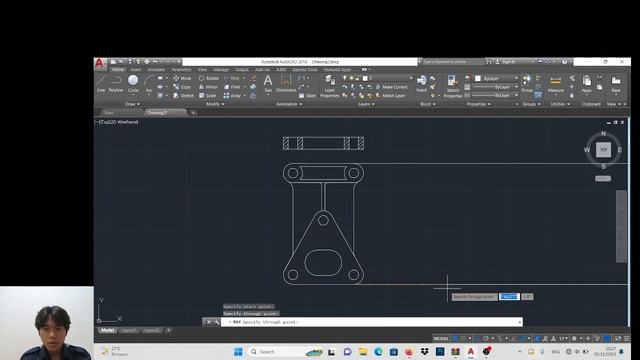Click the MODEL status bar button
Image resolution: width=640 pixels, height=360 pixels.
pos(441,338)
